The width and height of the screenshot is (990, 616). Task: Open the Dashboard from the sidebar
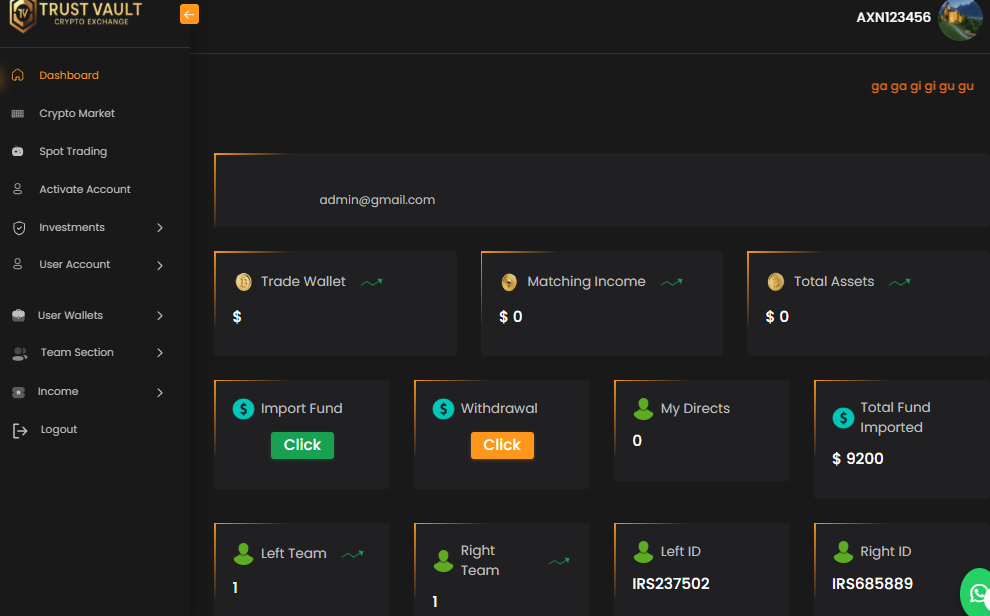pyautogui.click(x=69, y=75)
